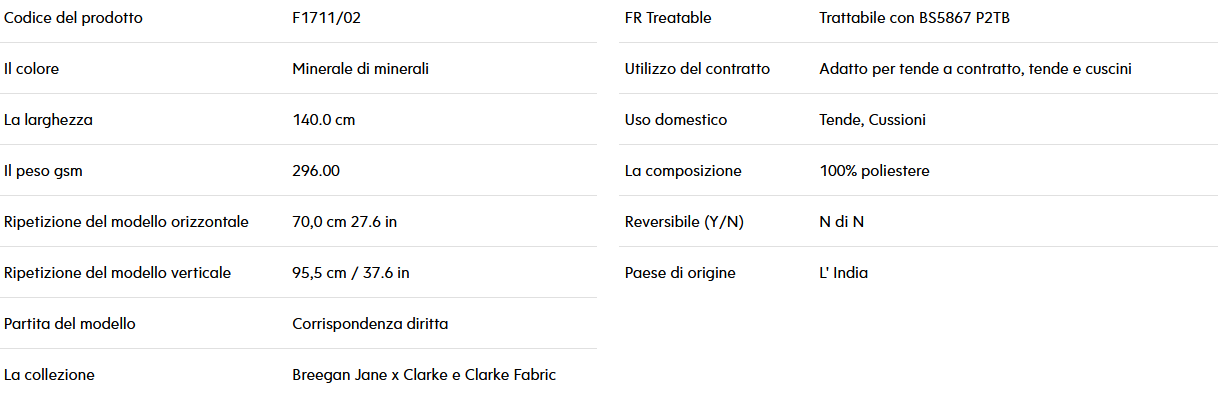Click the 'Il peso gsm' label

pos(43,171)
